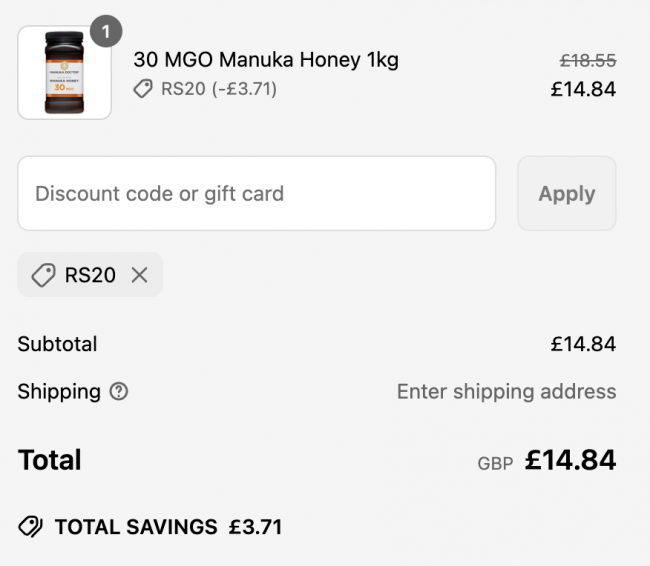The image size is (650, 566).
Task: Click the bold Total amount £14.84
Action: coord(570,460)
